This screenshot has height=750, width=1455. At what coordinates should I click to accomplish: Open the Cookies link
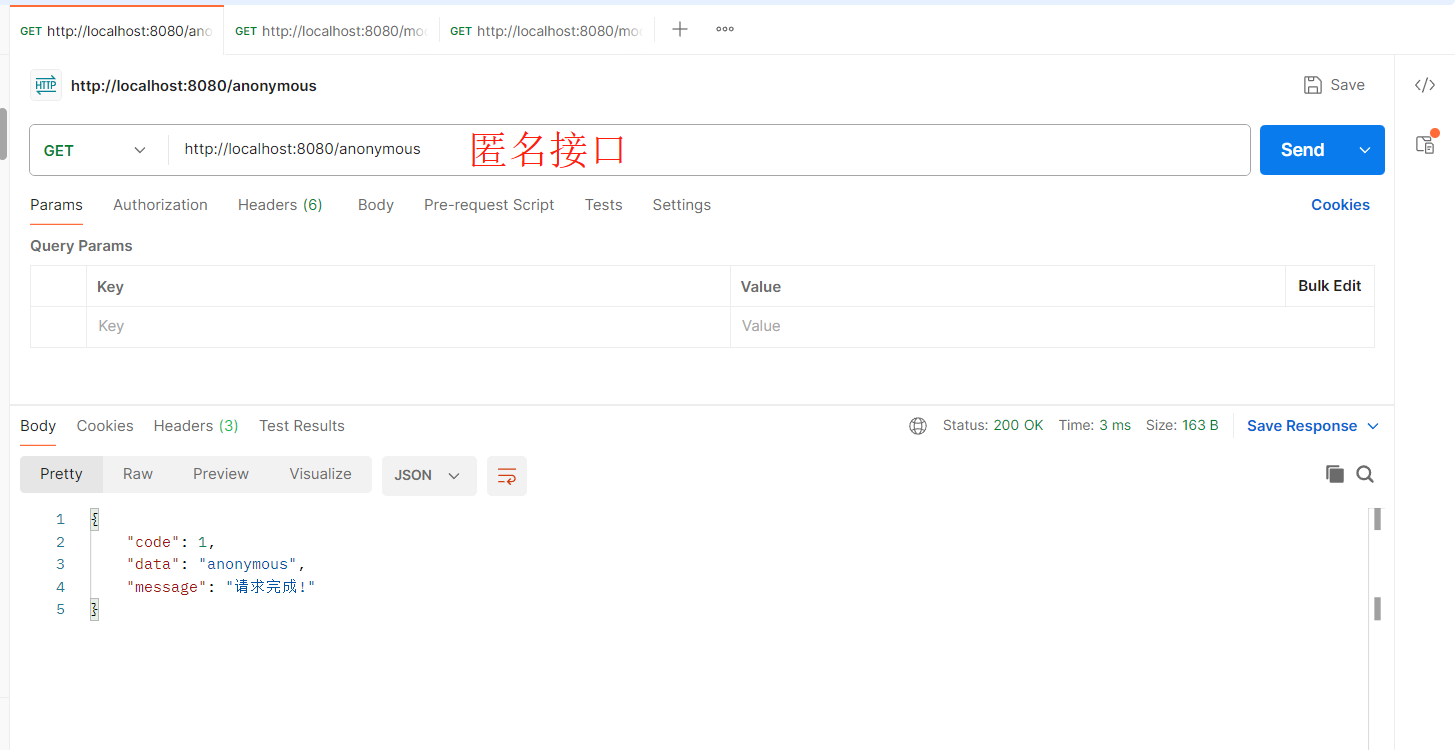1340,205
